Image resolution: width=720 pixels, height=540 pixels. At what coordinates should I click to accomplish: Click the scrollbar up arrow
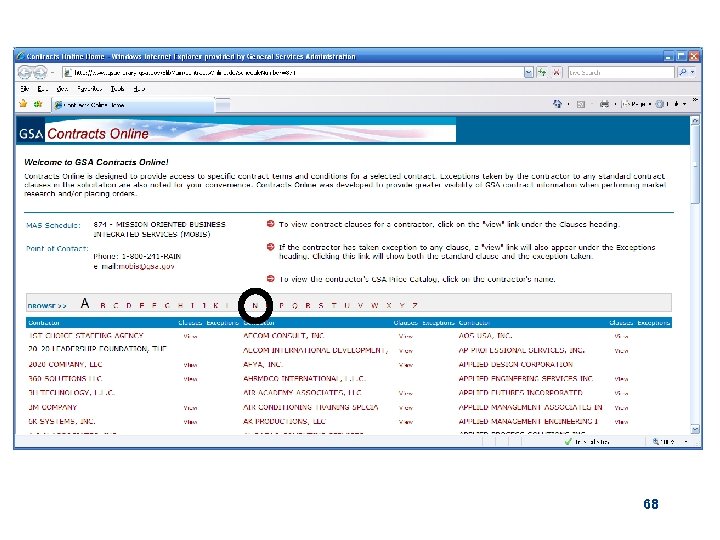pyautogui.click(x=695, y=120)
